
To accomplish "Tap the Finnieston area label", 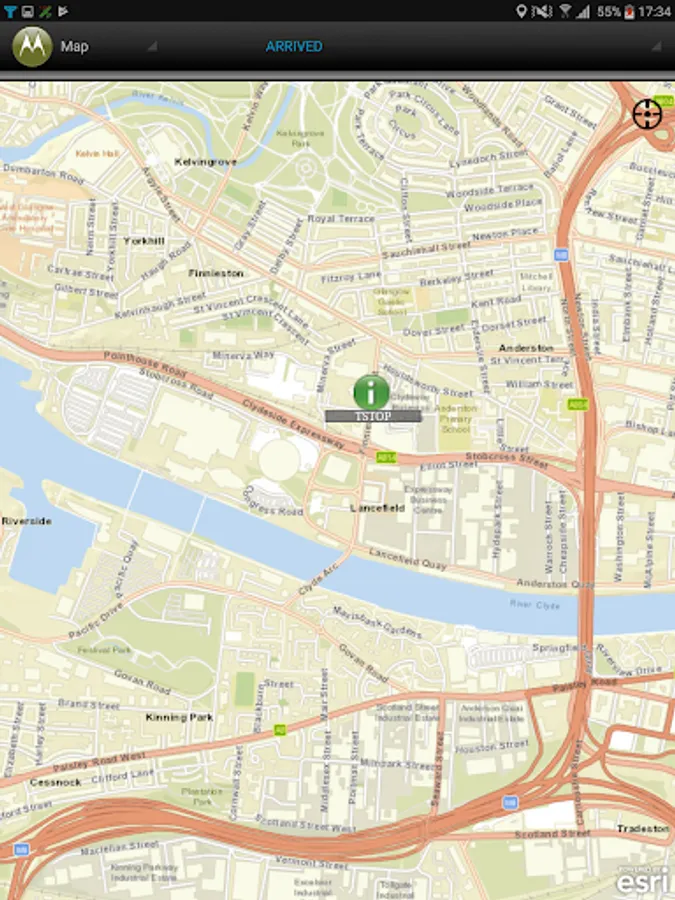I will click(x=216, y=273).
